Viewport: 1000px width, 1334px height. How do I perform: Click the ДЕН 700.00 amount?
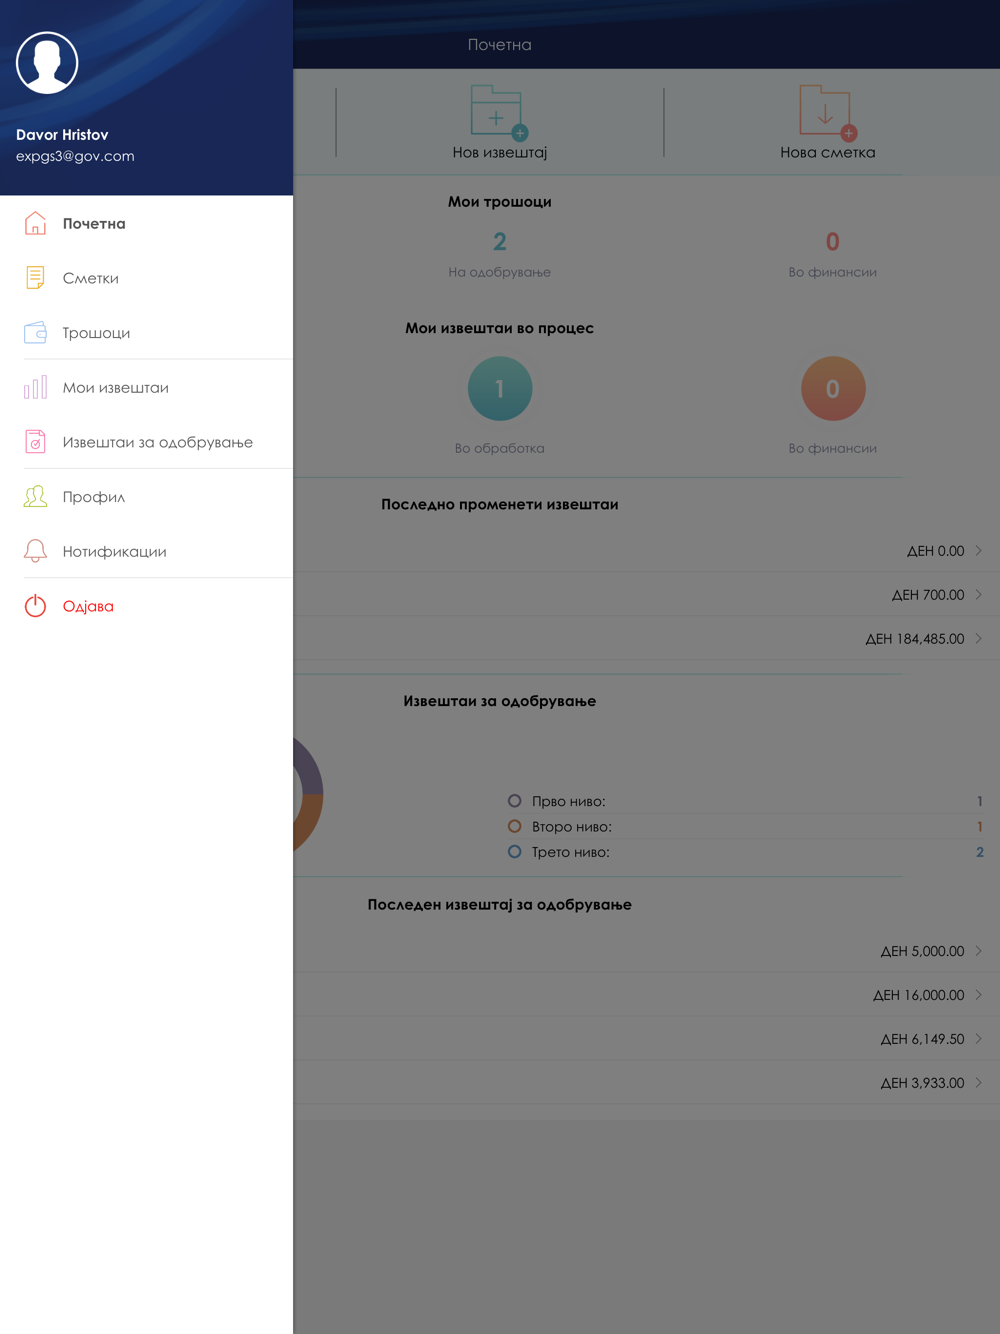pos(928,595)
